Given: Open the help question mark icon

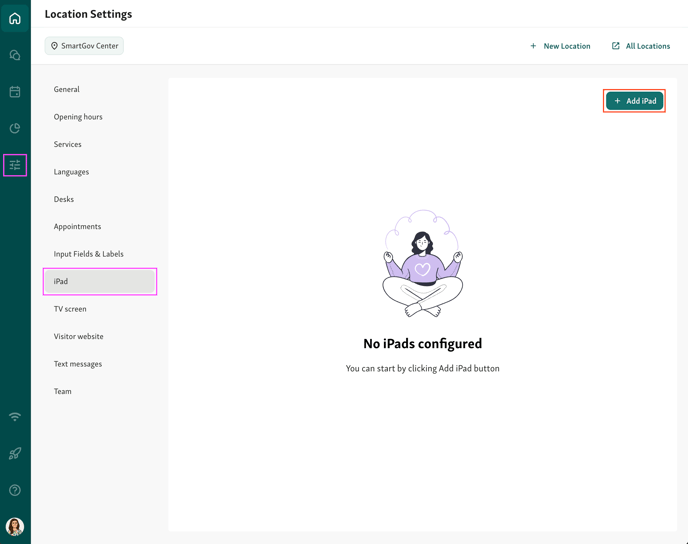Looking at the screenshot, I should (x=15, y=490).
